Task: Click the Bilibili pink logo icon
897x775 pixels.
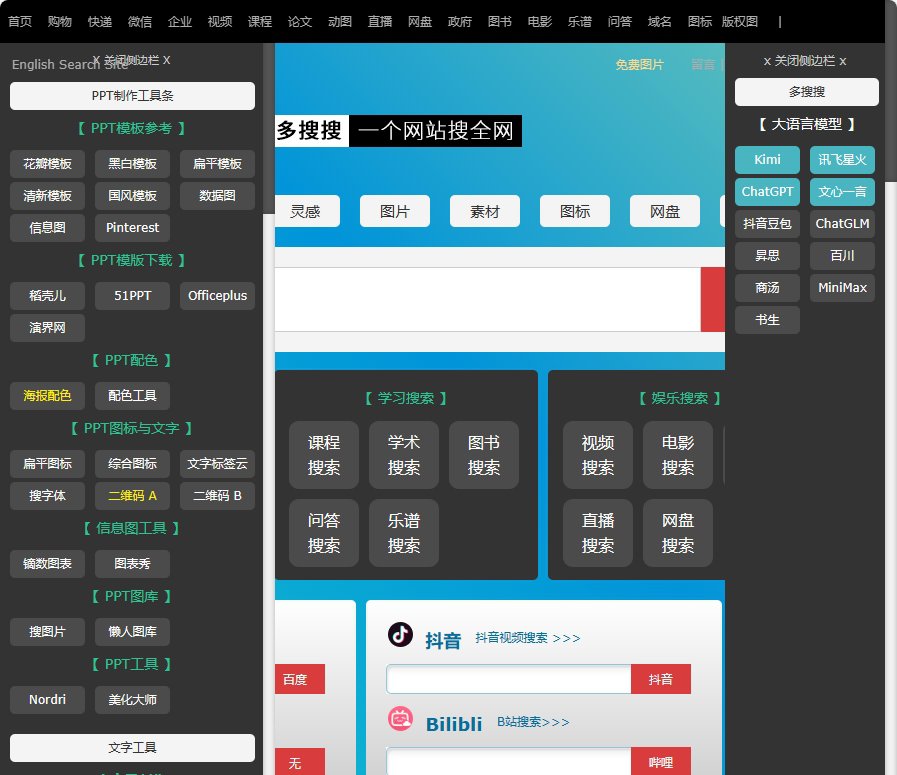Action: (400, 719)
